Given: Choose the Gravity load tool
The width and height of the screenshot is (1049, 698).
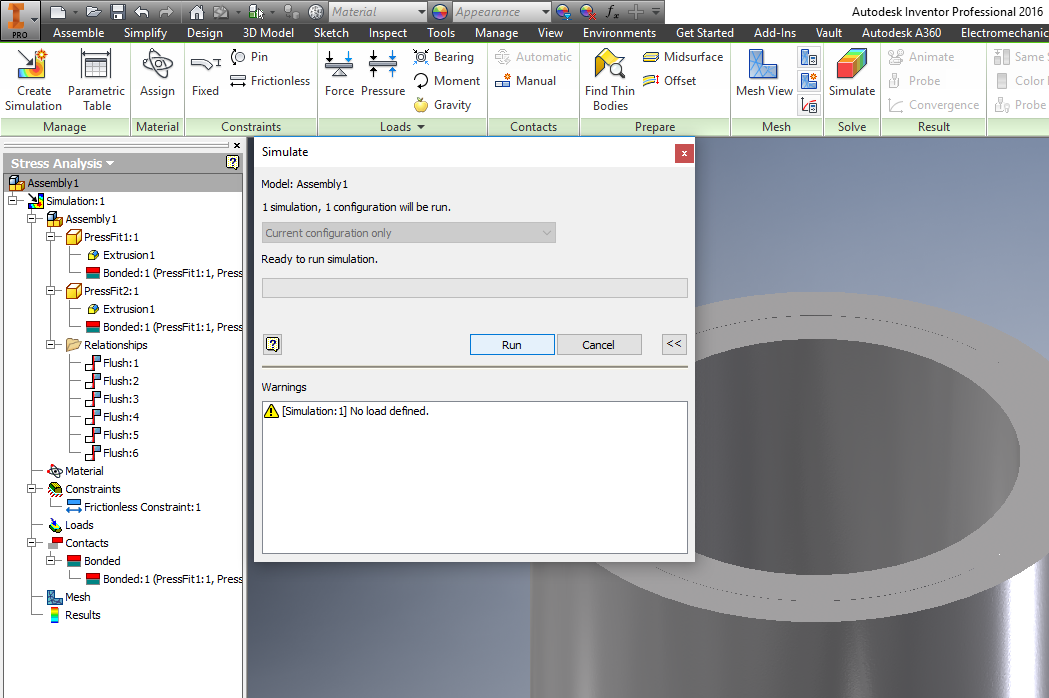Looking at the screenshot, I should 442,105.
